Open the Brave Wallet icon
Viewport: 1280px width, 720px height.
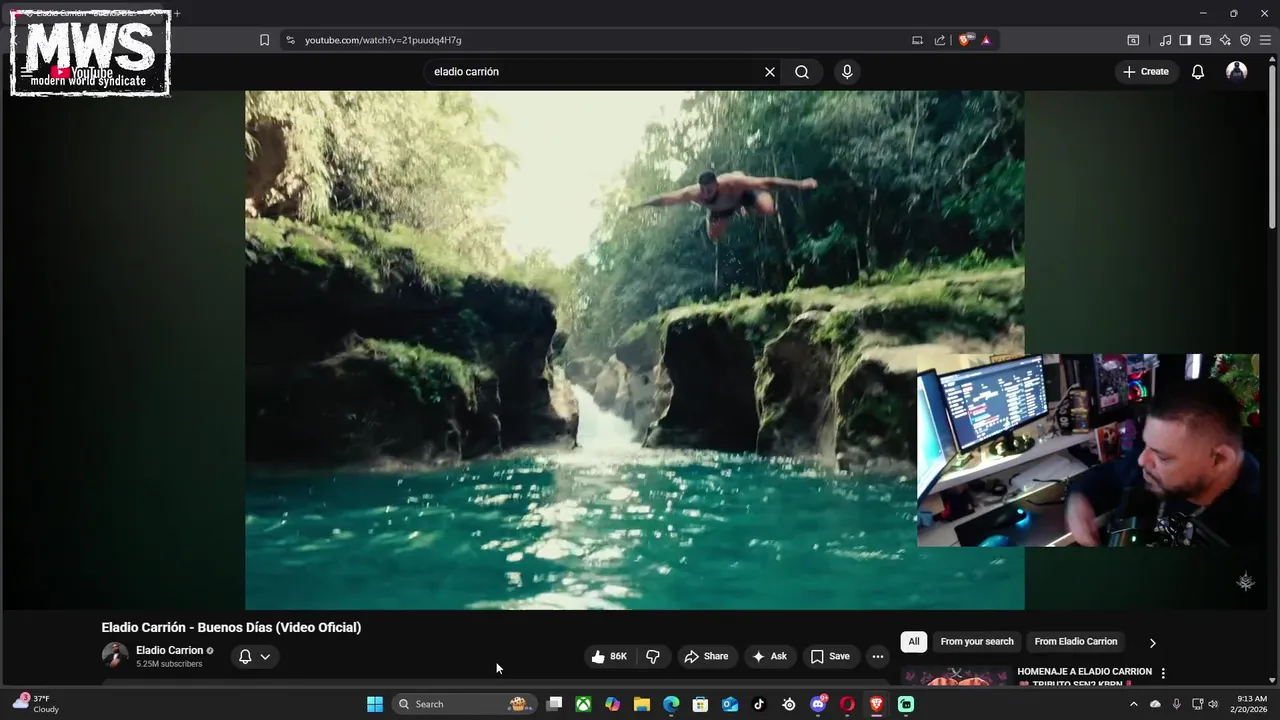pyautogui.click(x=1205, y=40)
